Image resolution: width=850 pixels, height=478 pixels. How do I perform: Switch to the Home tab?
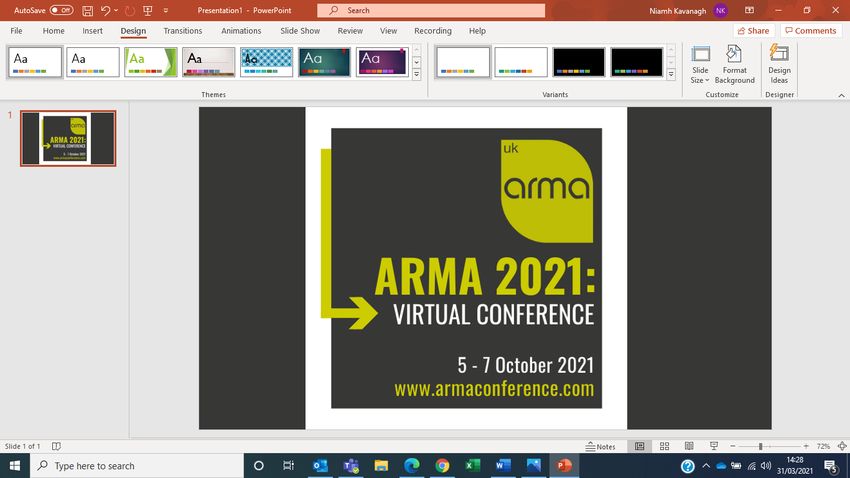click(x=53, y=31)
